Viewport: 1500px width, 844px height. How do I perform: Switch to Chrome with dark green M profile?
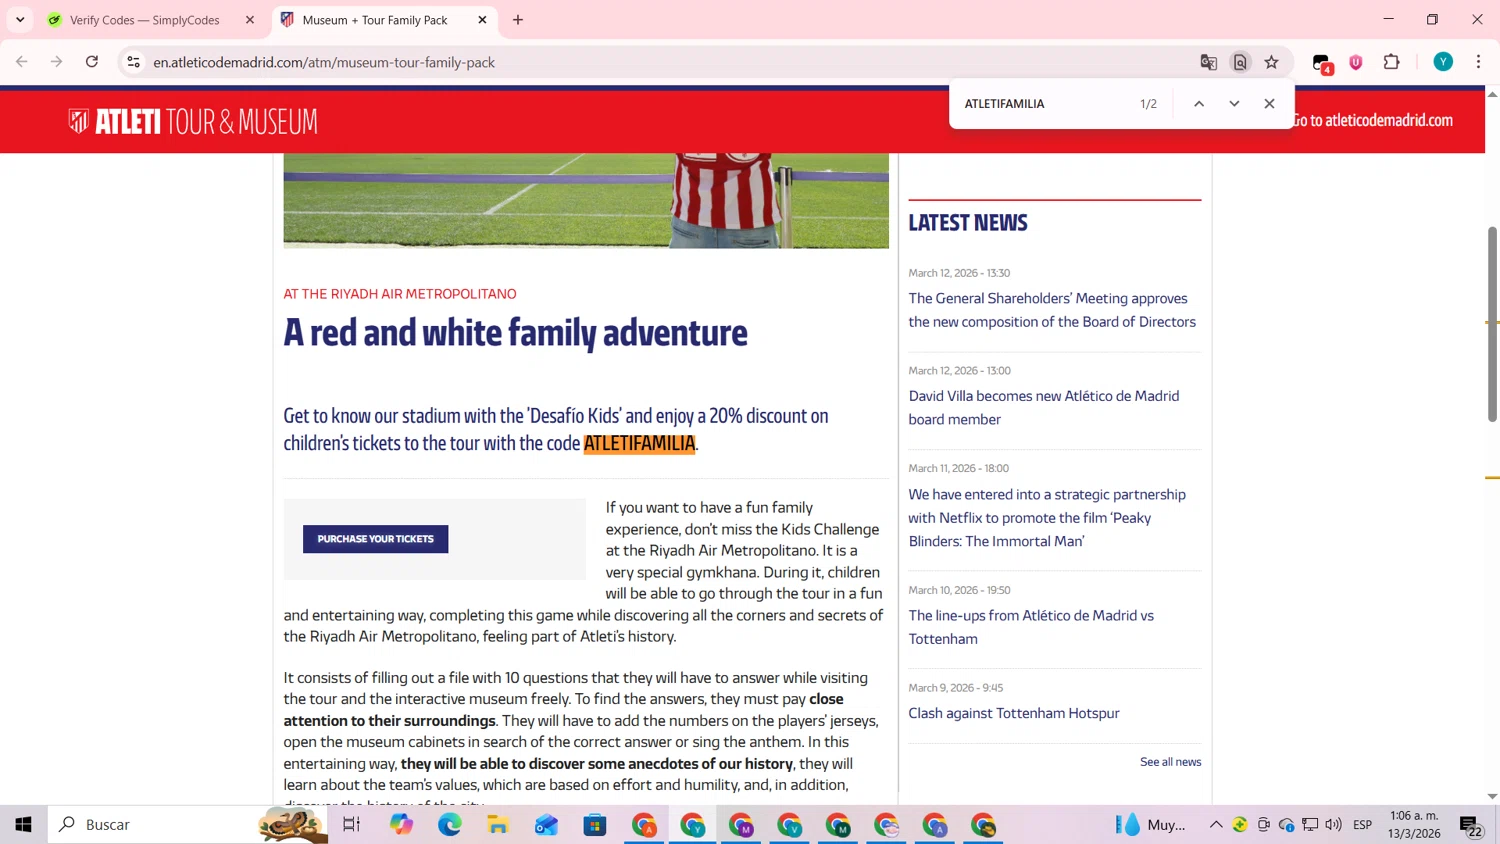pos(838,825)
